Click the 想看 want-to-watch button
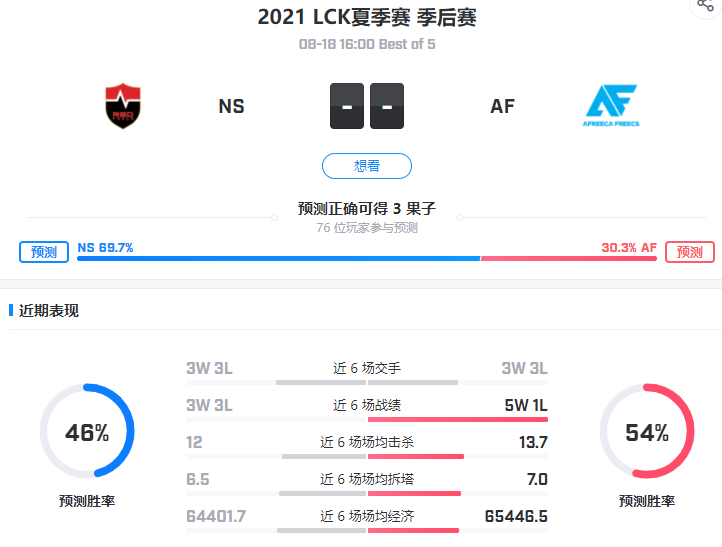Screen dimensions: 722x547 coord(367,166)
